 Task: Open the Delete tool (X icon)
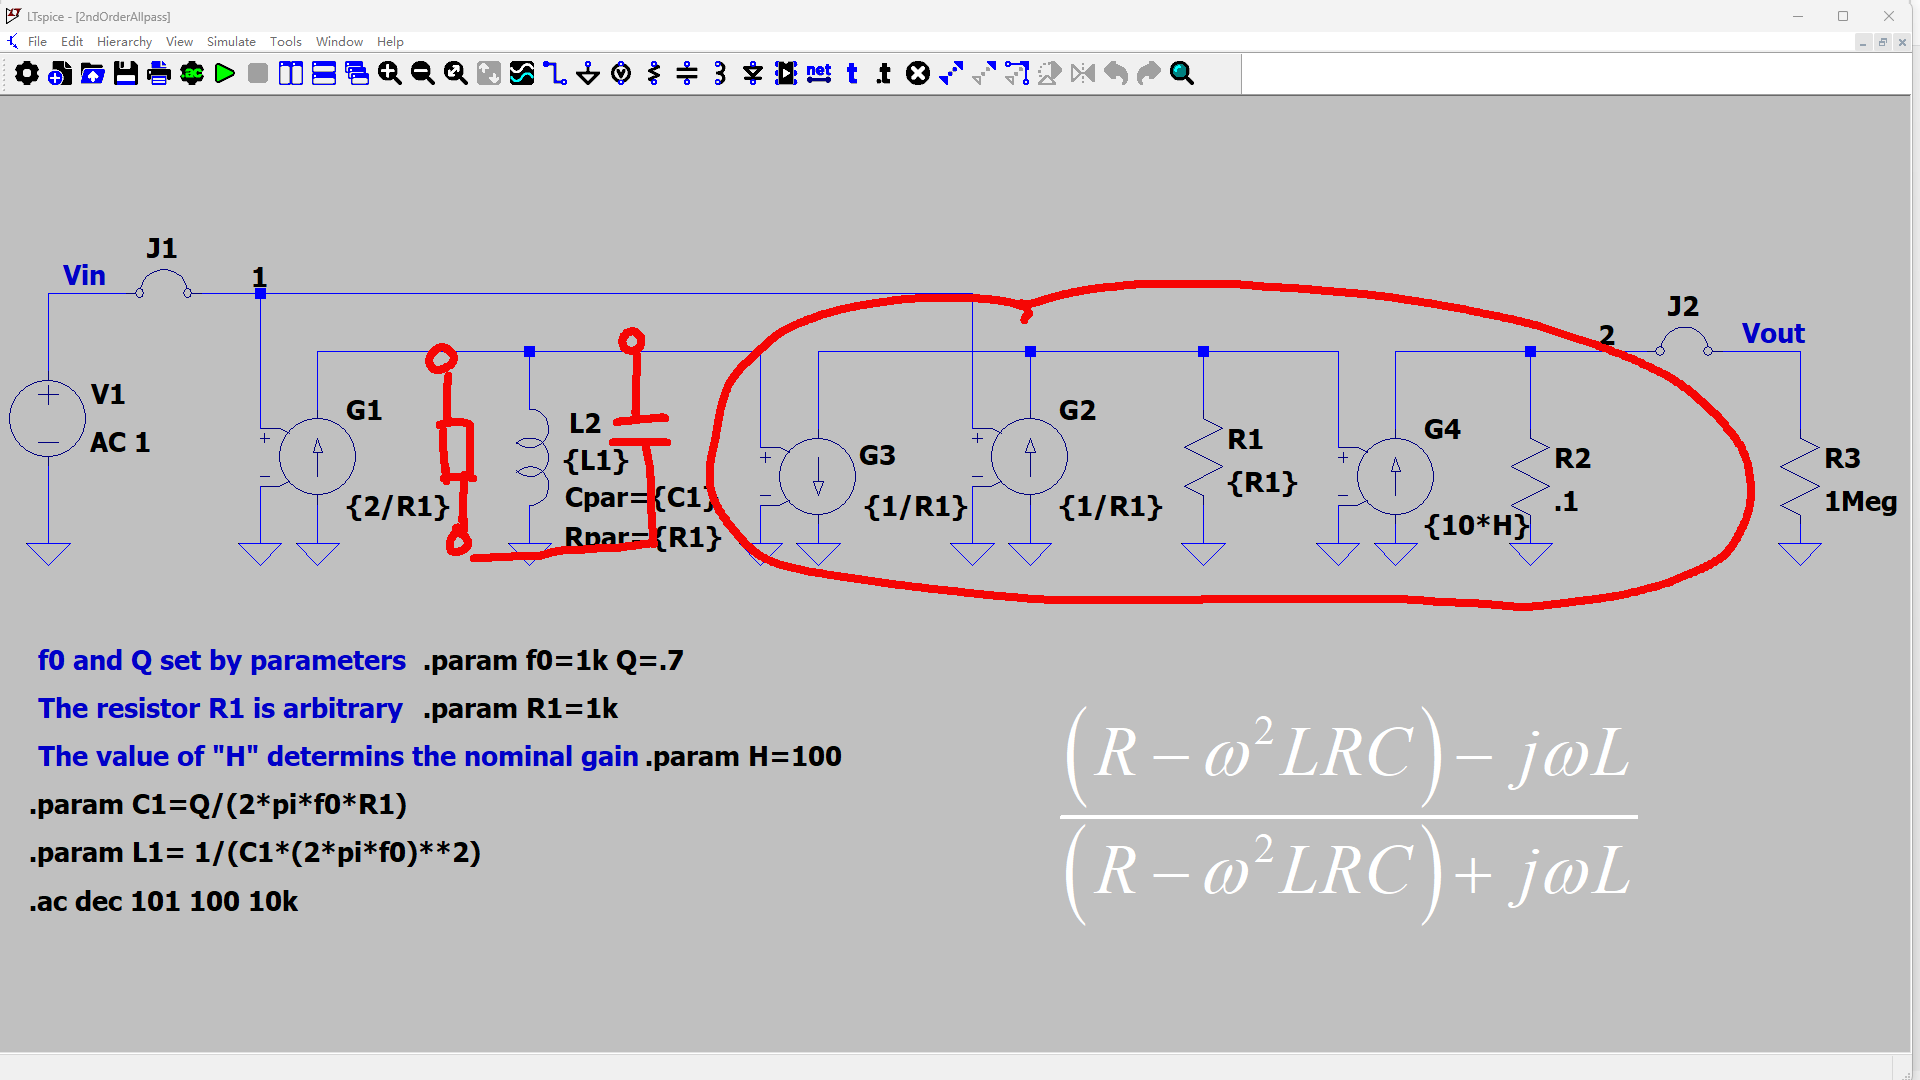click(x=918, y=73)
